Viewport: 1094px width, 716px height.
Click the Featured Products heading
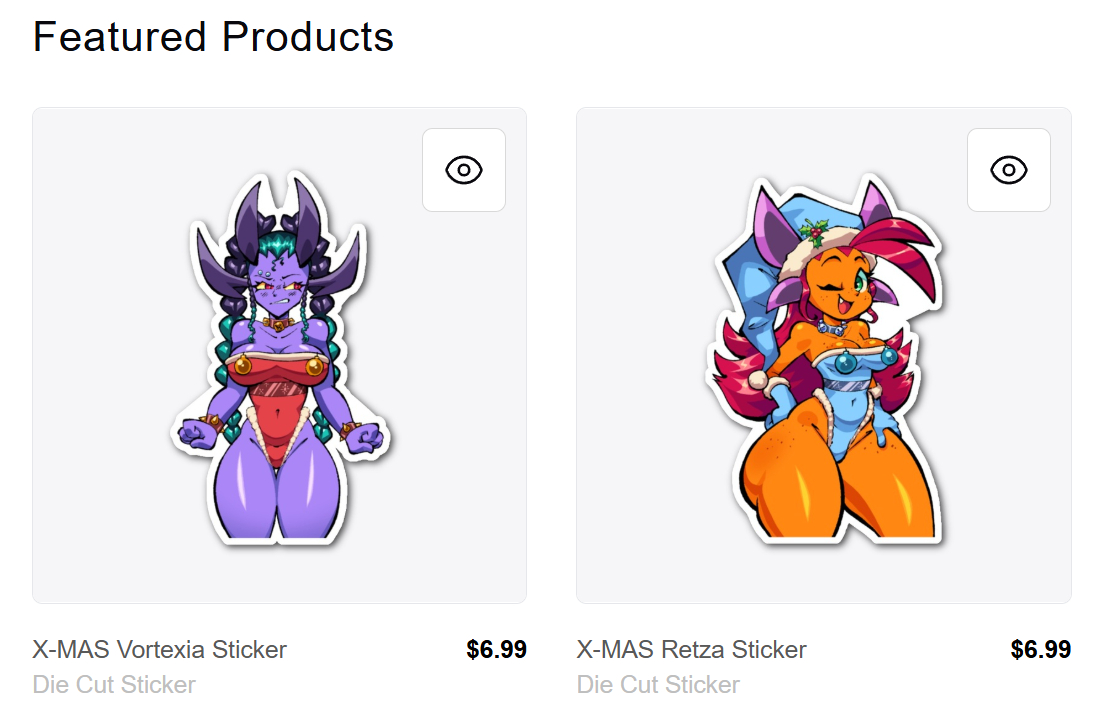[x=213, y=36]
